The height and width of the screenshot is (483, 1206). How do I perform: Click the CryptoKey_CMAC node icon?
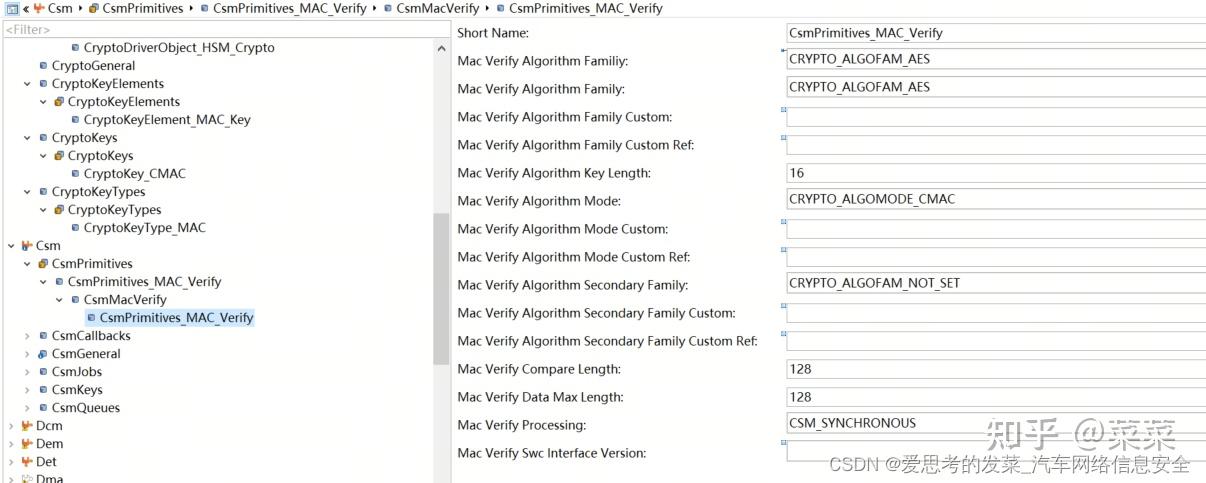(75, 174)
